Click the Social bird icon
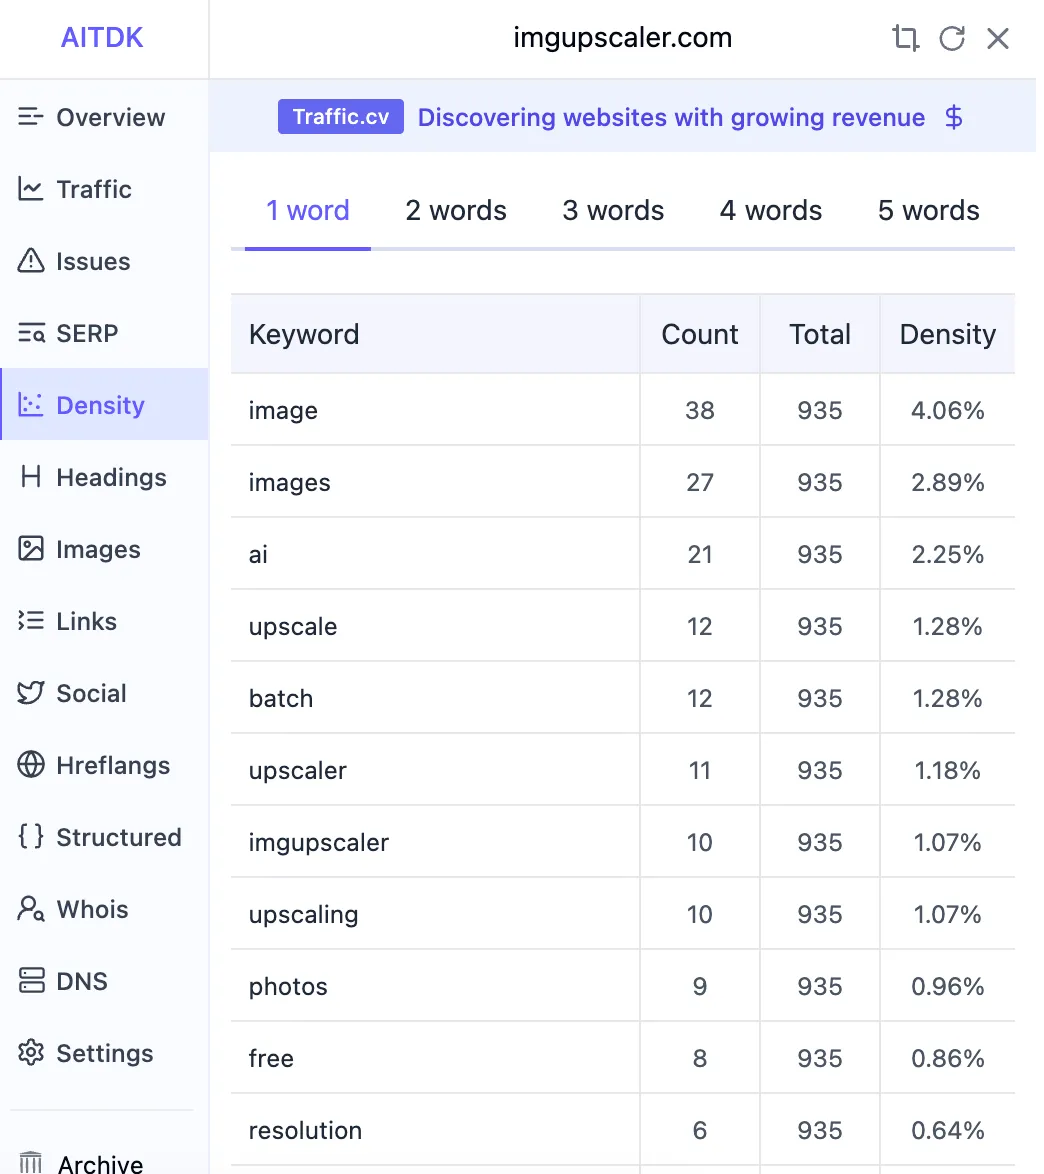1044x1174 pixels. pyautogui.click(x=31, y=693)
